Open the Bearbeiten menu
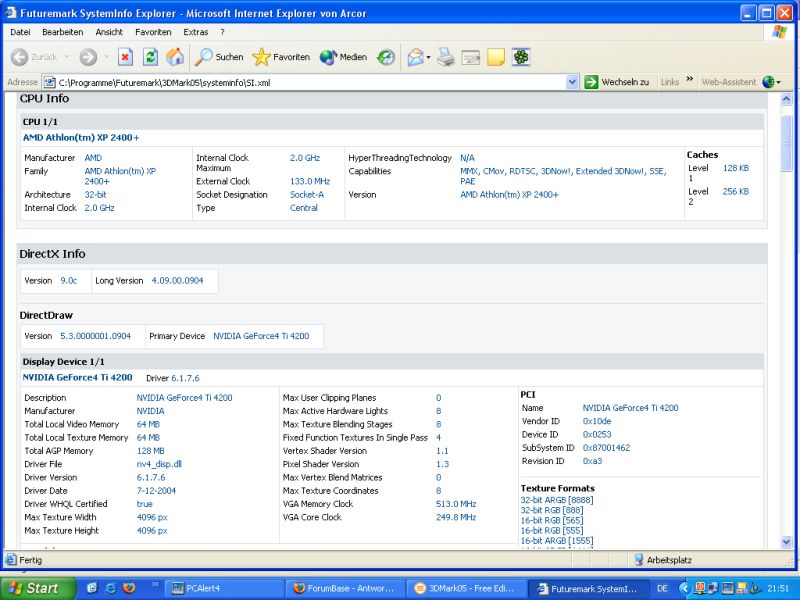This screenshot has height=600, width=800. [62, 32]
